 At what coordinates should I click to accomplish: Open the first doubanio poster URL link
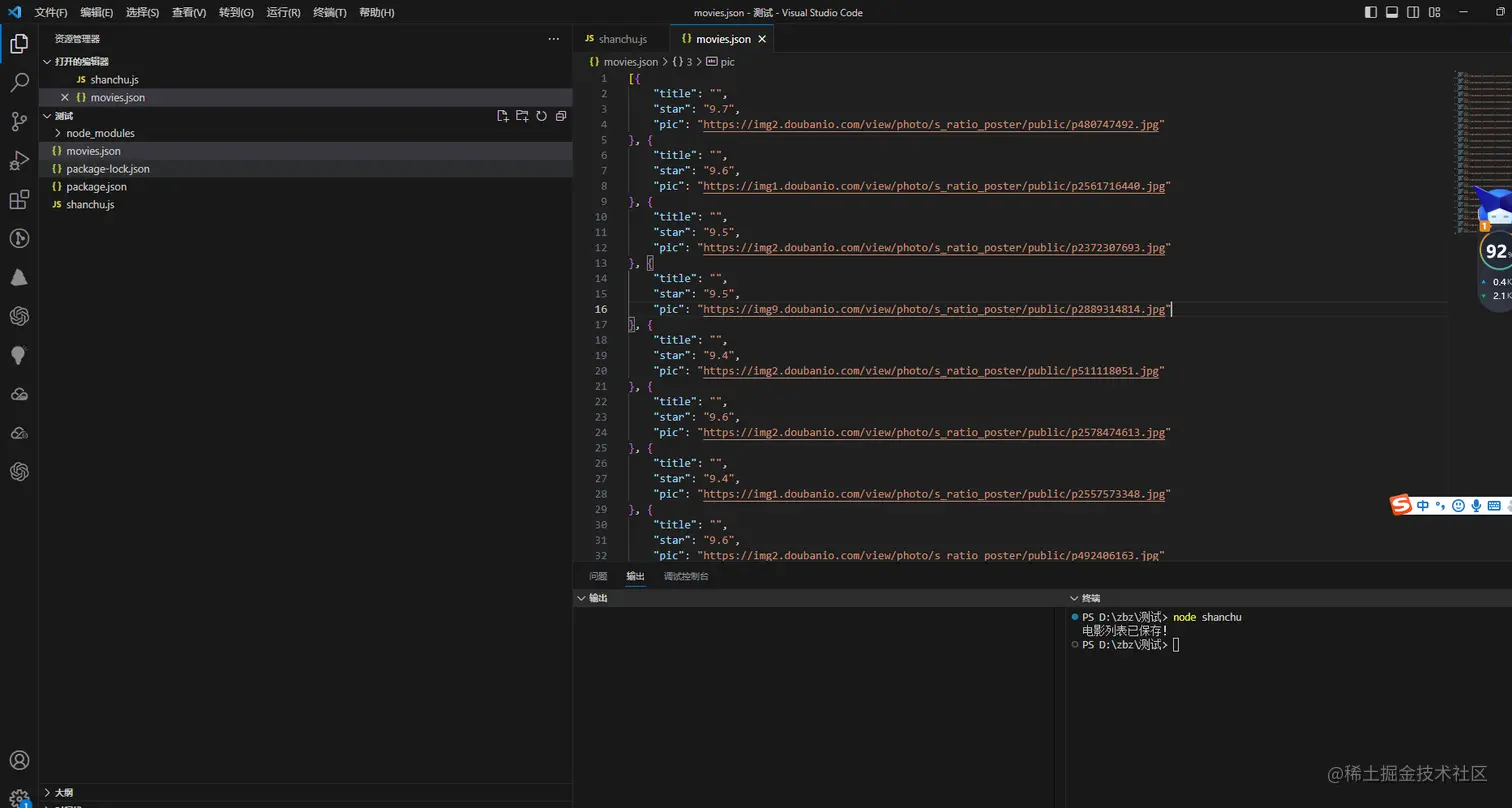(x=932, y=125)
